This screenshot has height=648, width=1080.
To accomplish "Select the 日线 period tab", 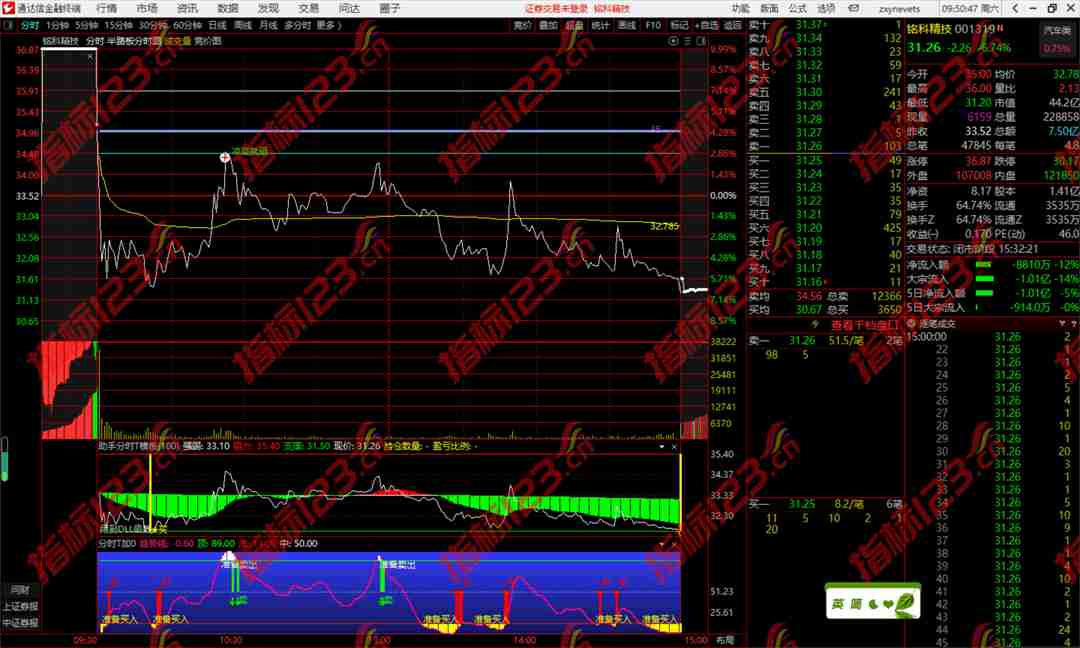I will click(217, 25).
